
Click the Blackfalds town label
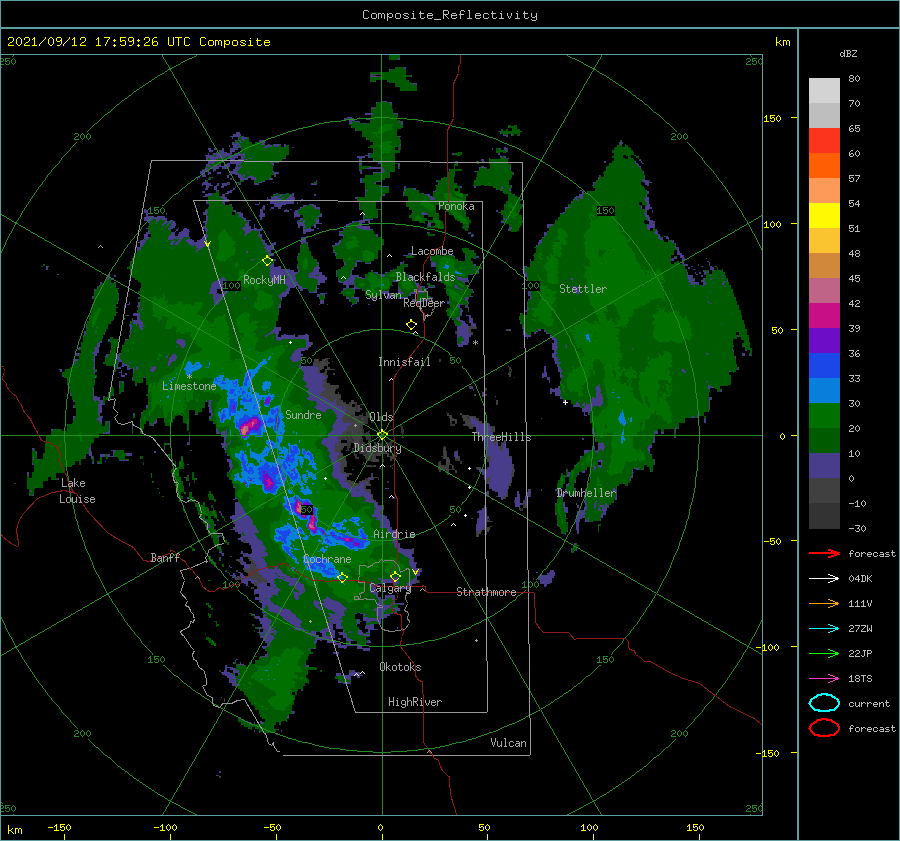point(425,277)
